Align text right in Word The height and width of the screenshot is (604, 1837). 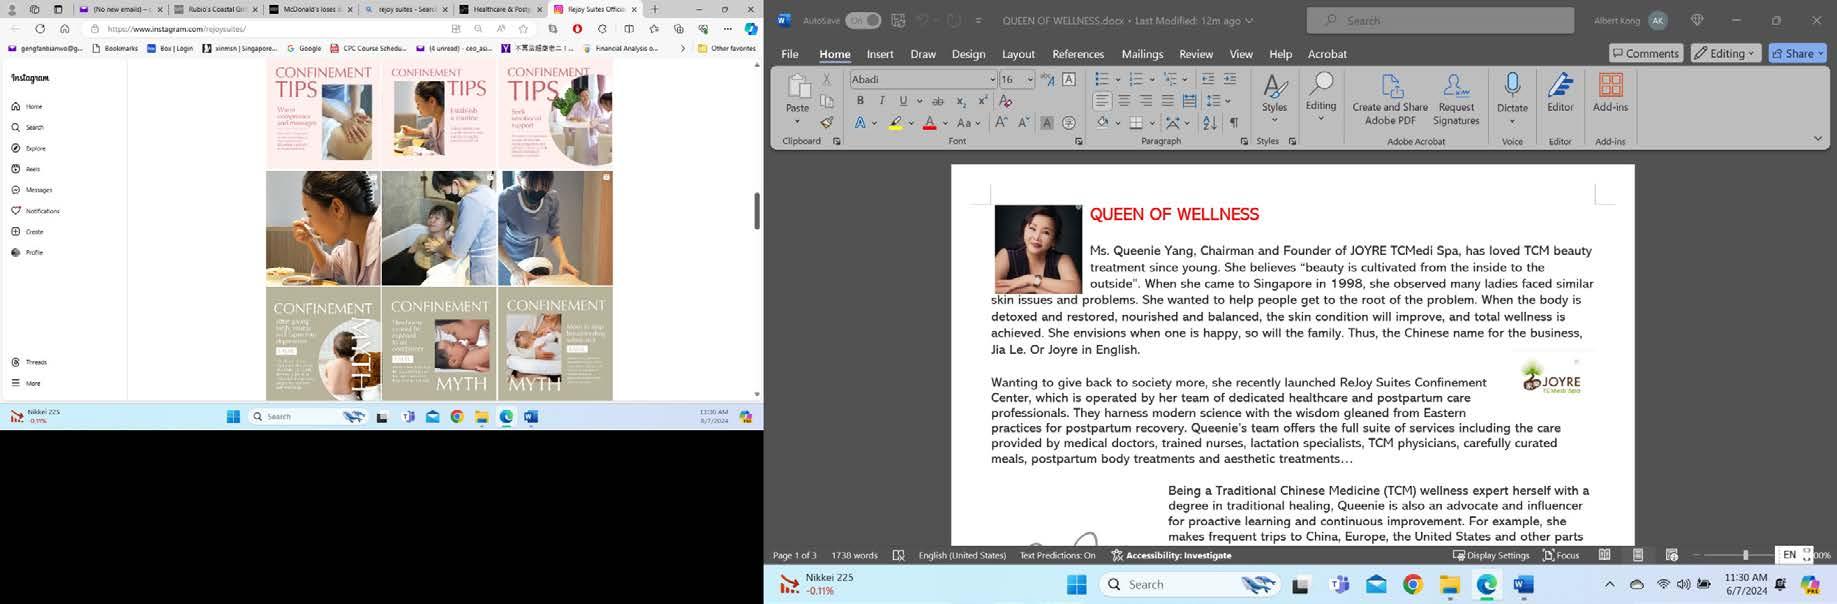pyautogui.click(x=1146, y=101)
